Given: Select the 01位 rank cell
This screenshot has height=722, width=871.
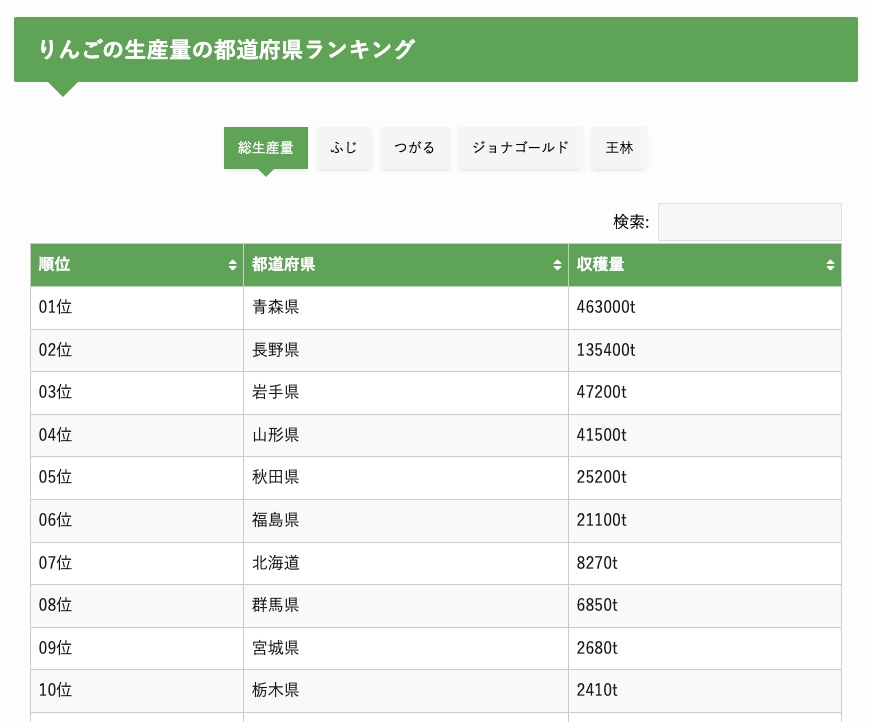Looking at the screenshot, I should point(137,308).
